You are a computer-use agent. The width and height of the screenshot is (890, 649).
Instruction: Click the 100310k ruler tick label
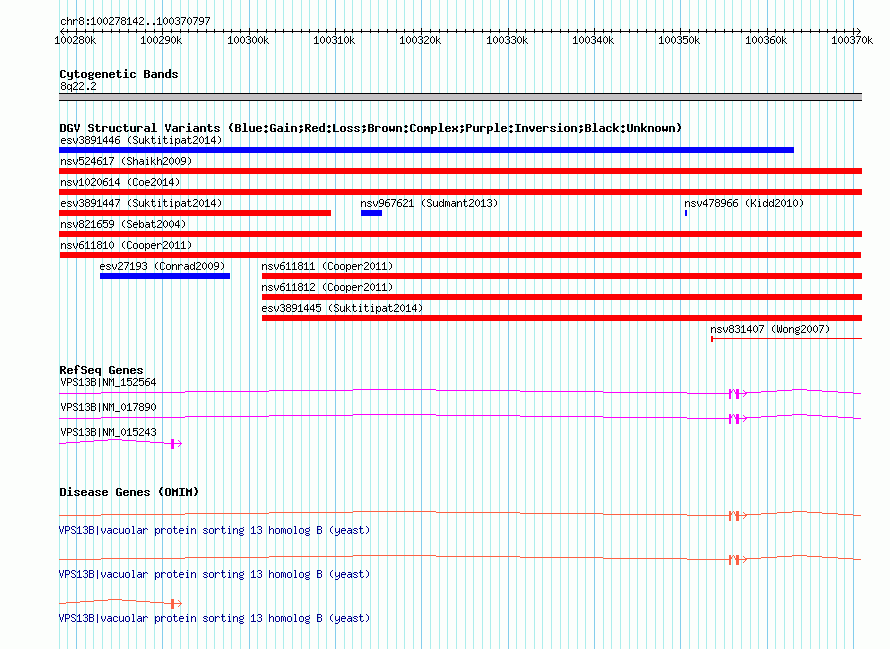(x=334, y=40)
